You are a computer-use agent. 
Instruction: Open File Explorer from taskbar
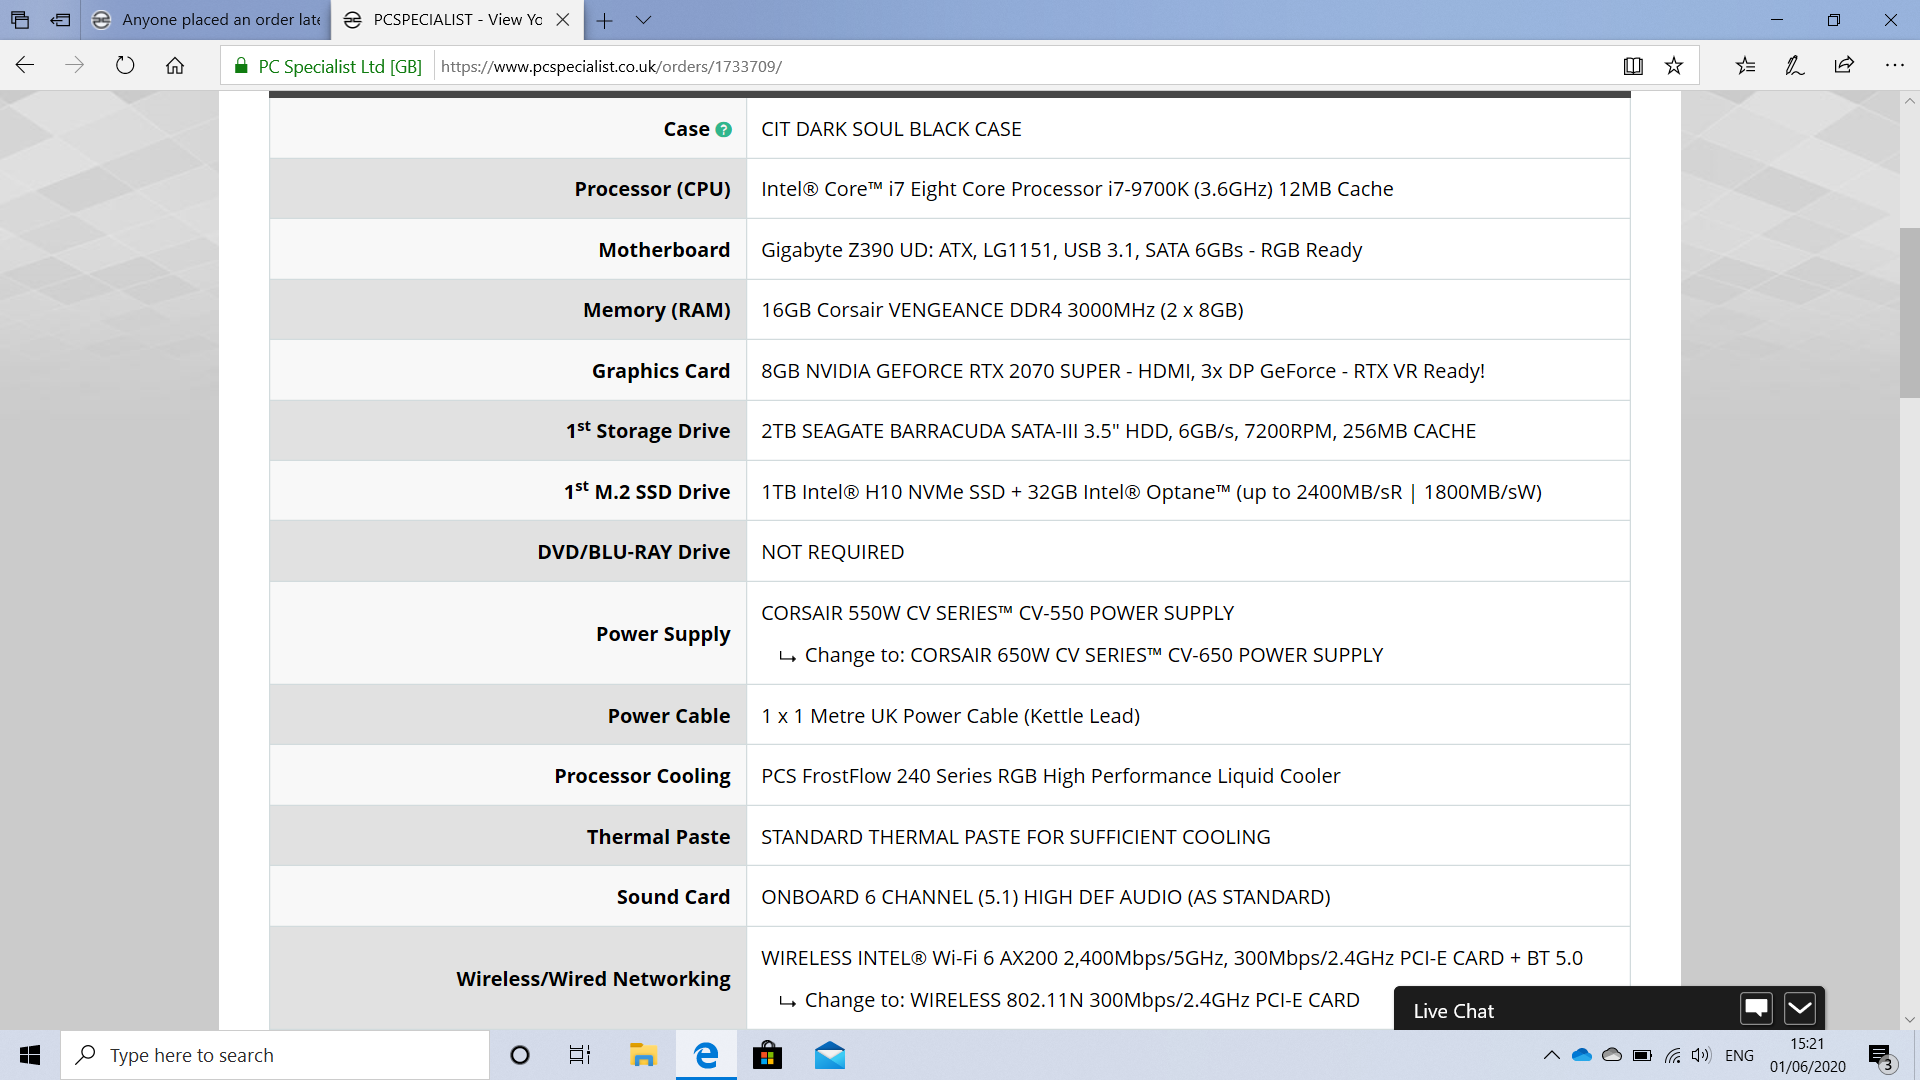[x=642, y=1055]
